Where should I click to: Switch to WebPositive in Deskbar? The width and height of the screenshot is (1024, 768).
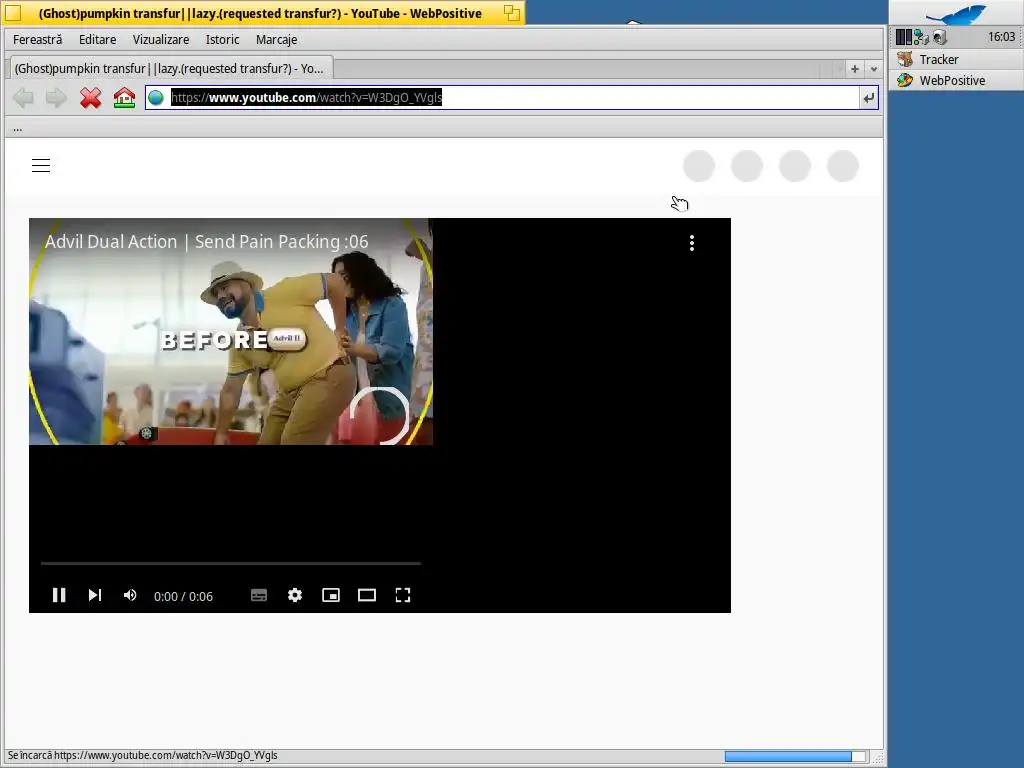coord(956,80)
